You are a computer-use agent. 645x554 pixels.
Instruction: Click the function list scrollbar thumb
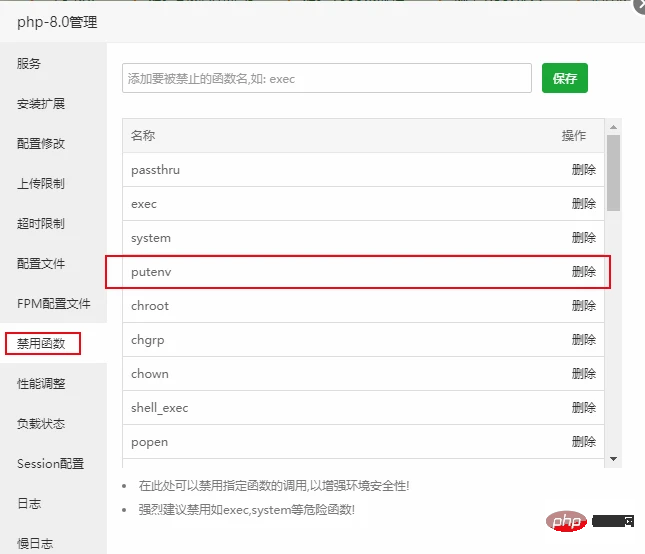(614, 172)
